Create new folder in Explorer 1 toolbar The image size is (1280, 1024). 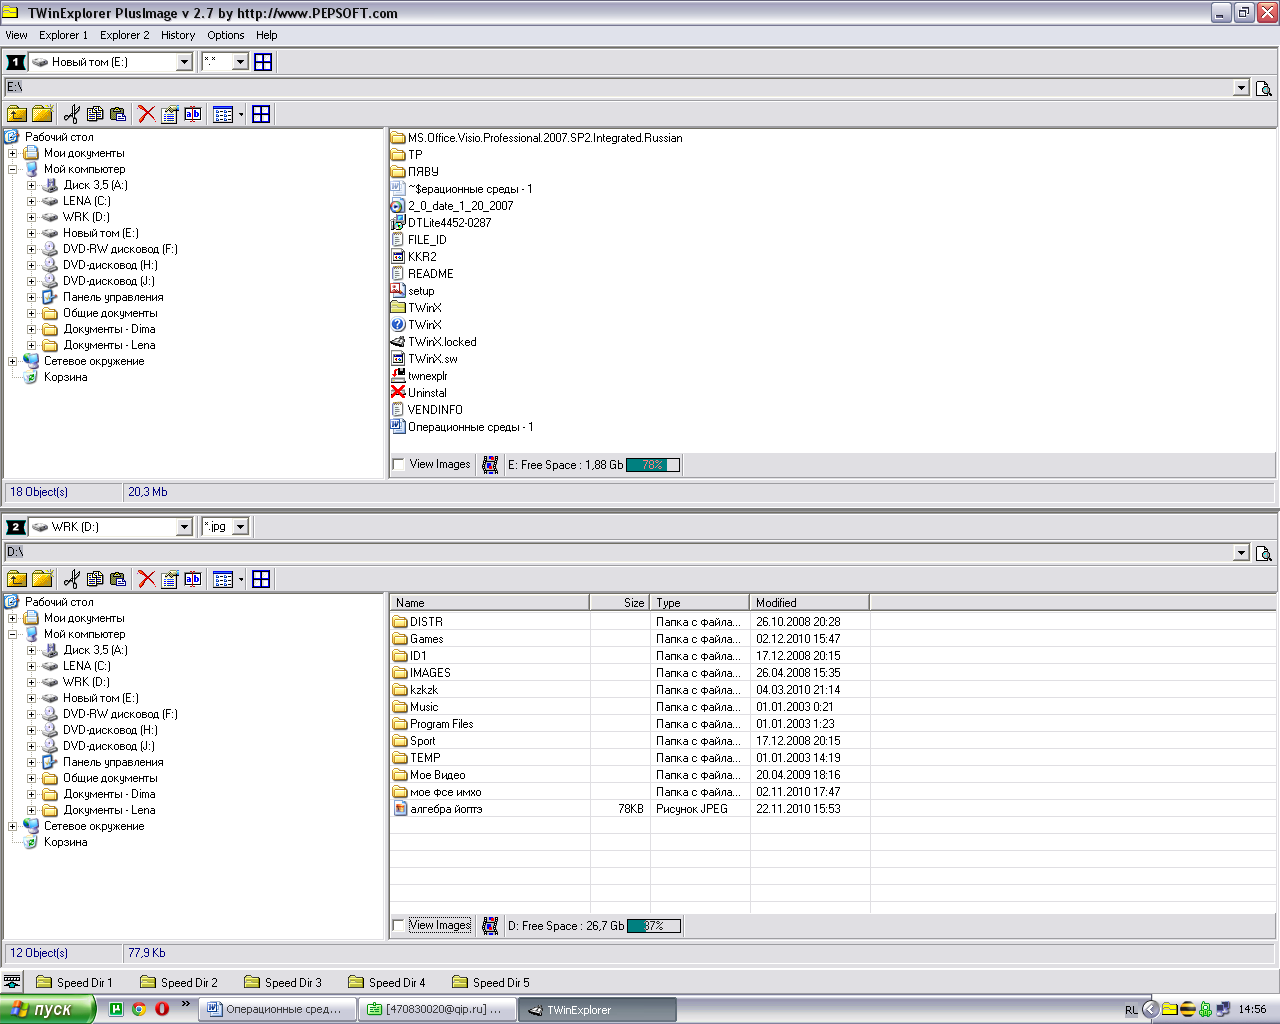tap(43, 114)
